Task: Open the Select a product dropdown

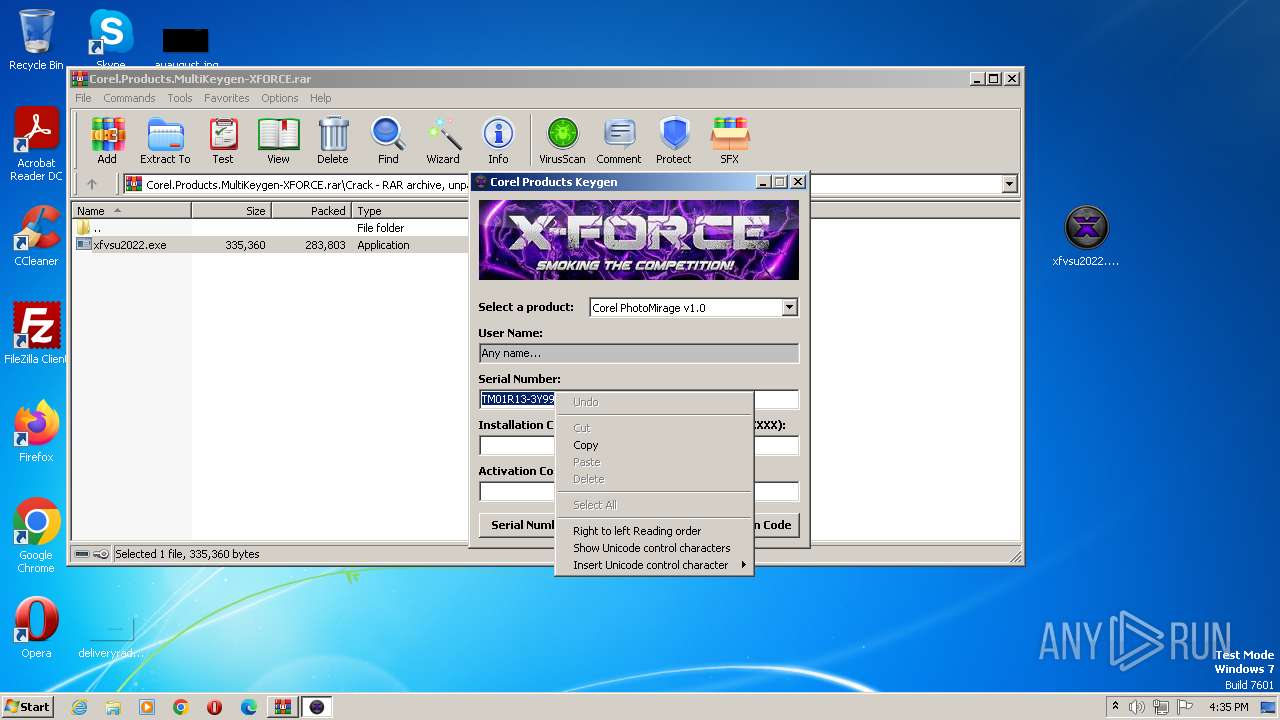Action: coord(789,307)
